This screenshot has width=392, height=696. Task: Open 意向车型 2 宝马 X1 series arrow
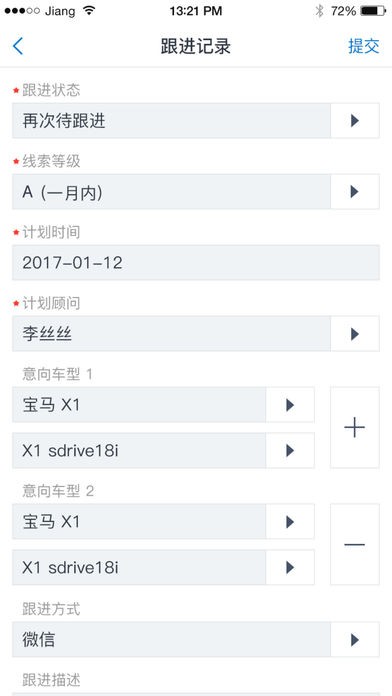point(290,522)
